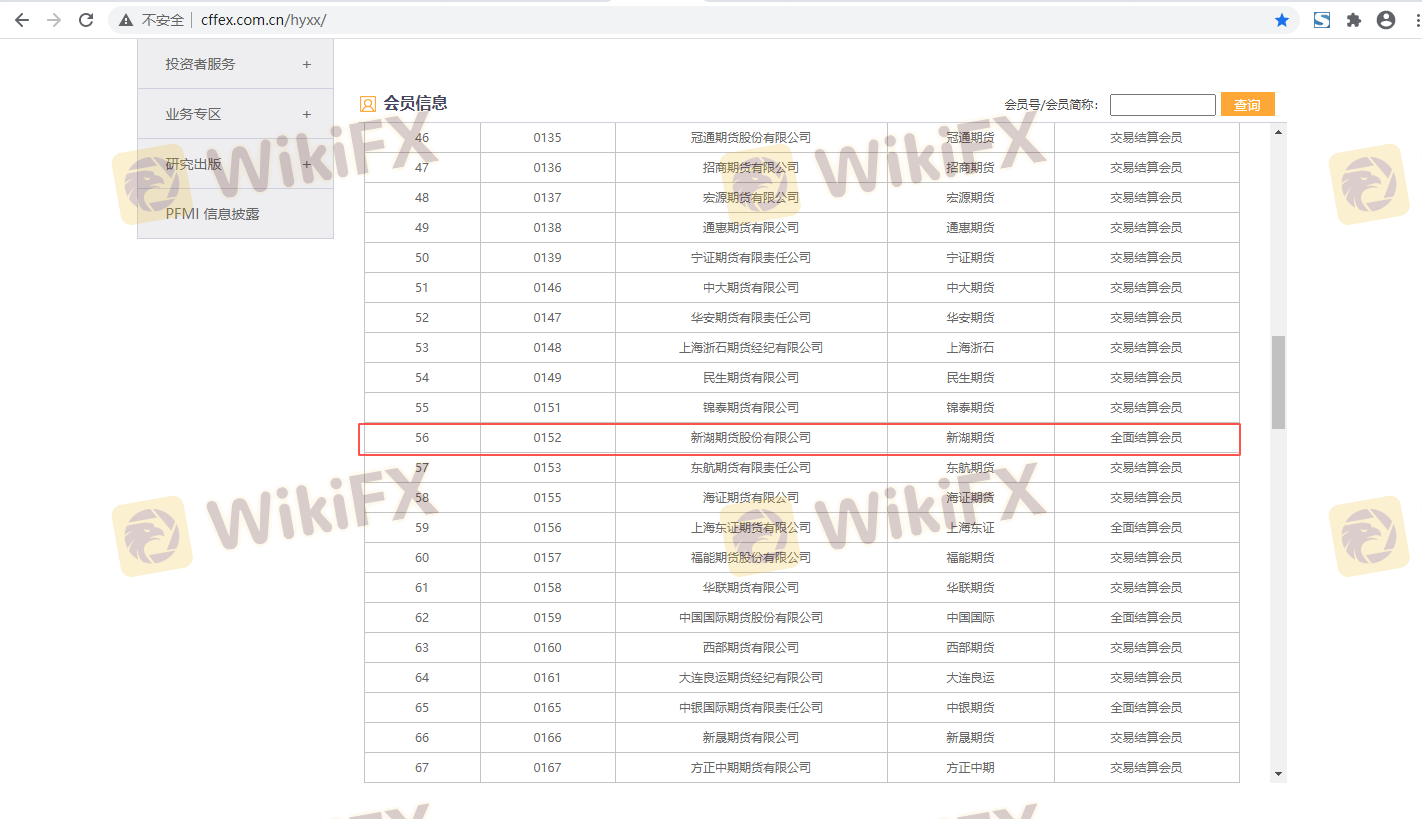
Task: Expand the 研究出版 section plus sign
Action: pos(307,164)
